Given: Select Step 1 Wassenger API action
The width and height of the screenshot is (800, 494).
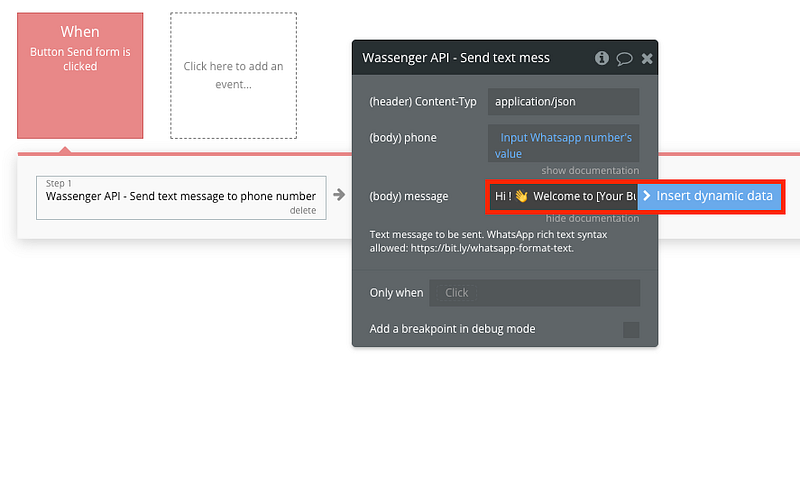Looking at the screenshot, I should (x=181, y=195).
